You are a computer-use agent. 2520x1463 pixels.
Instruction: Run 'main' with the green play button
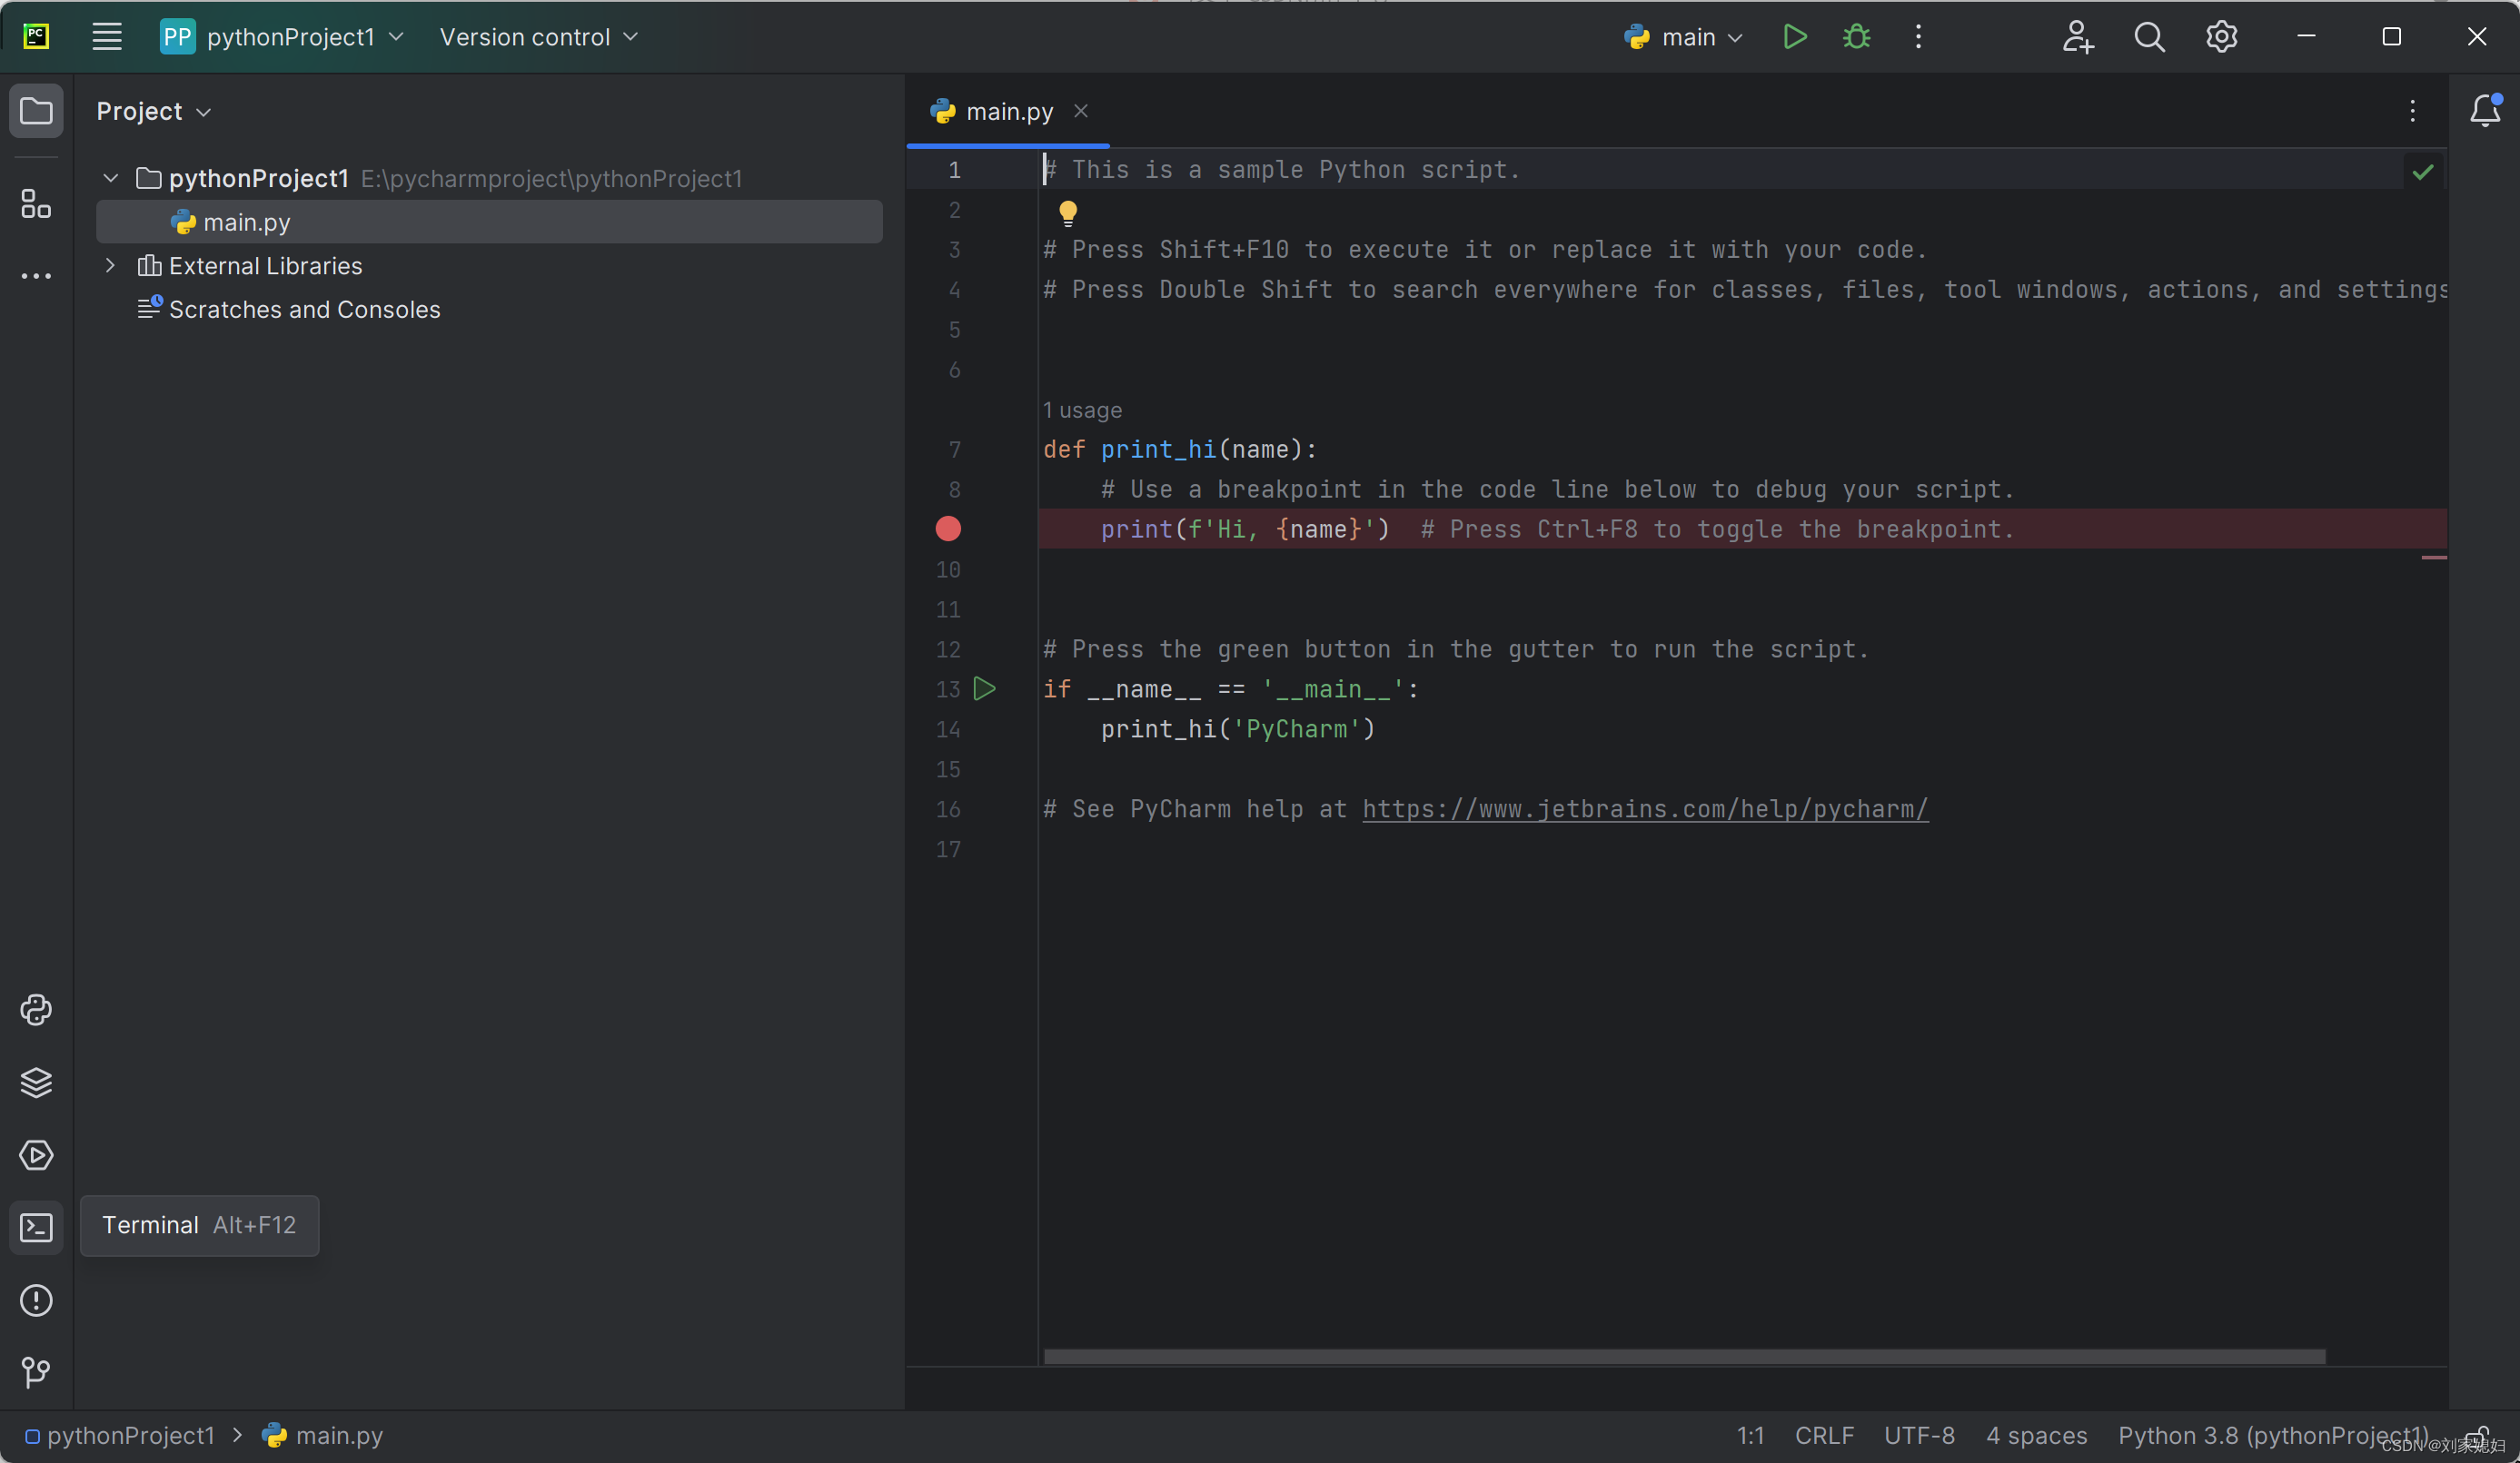tap(1794, 37)
